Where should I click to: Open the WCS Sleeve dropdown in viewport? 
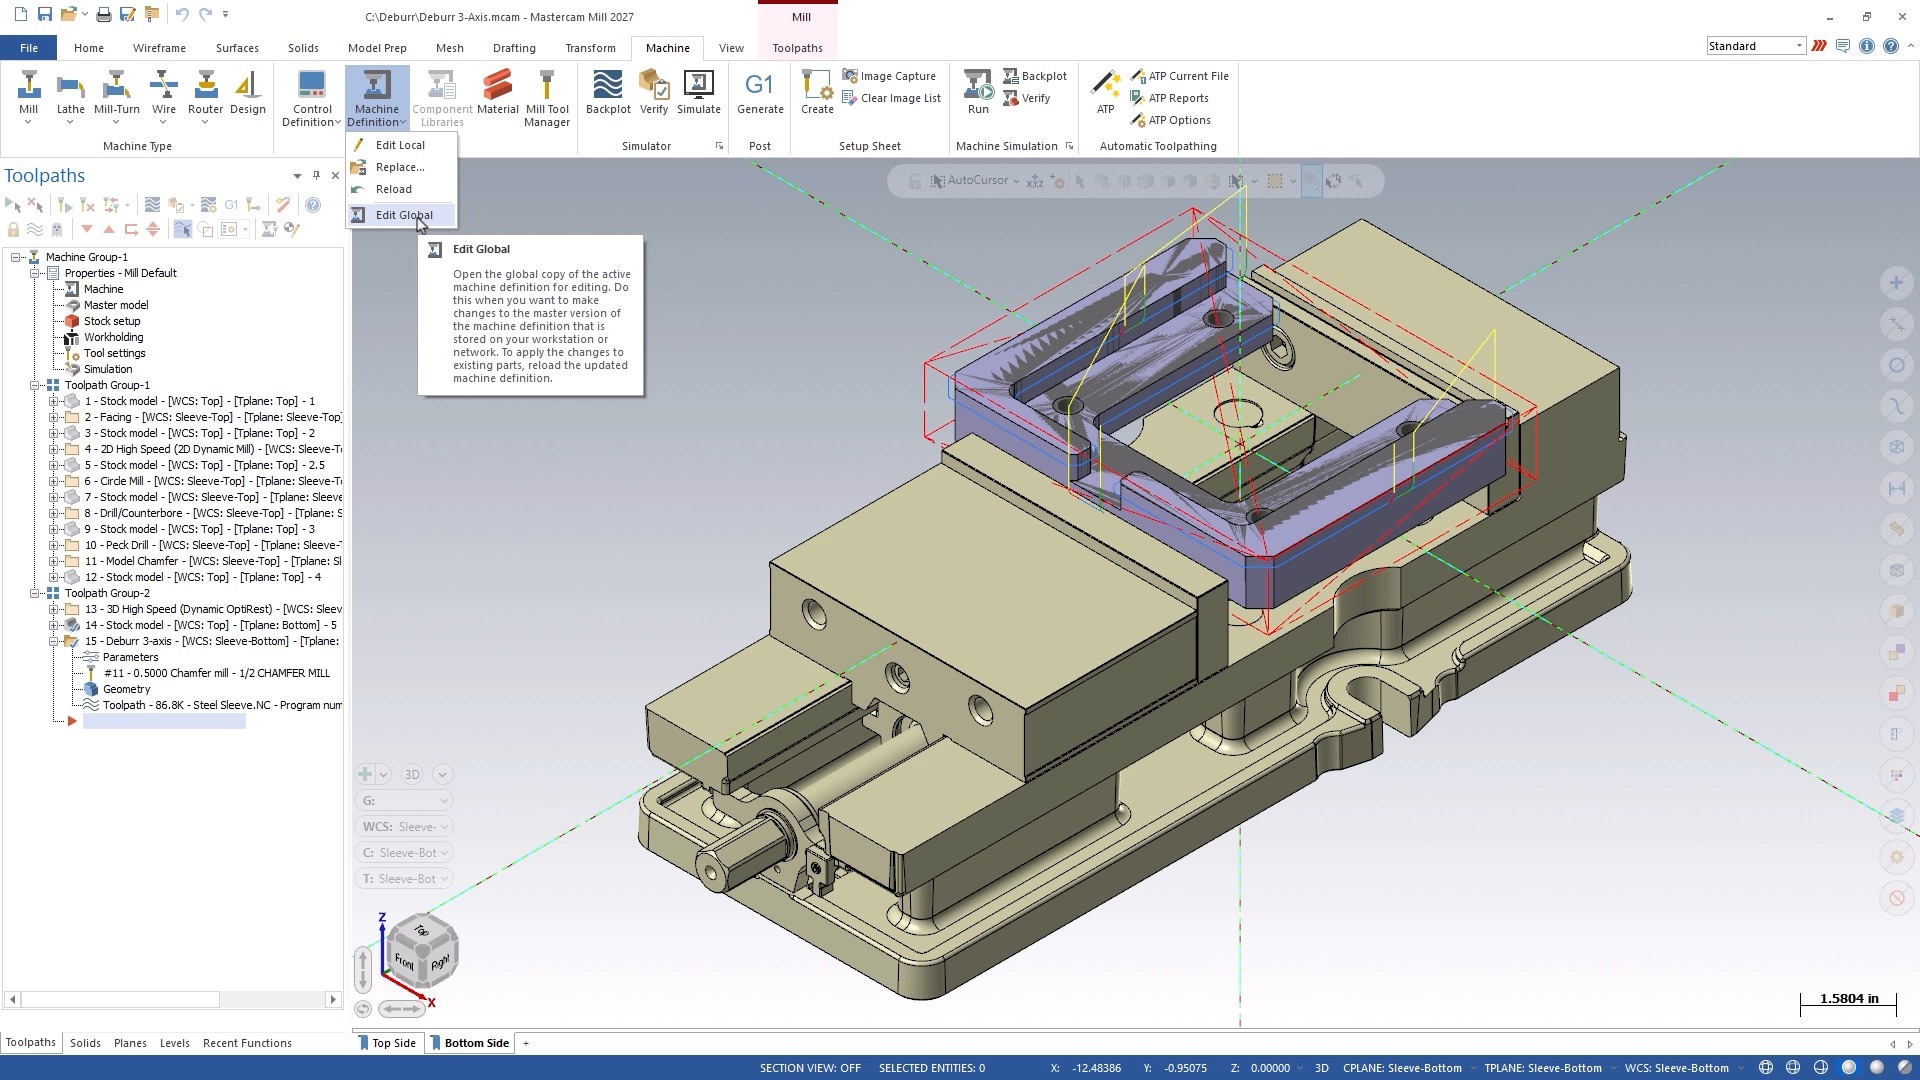404,827
